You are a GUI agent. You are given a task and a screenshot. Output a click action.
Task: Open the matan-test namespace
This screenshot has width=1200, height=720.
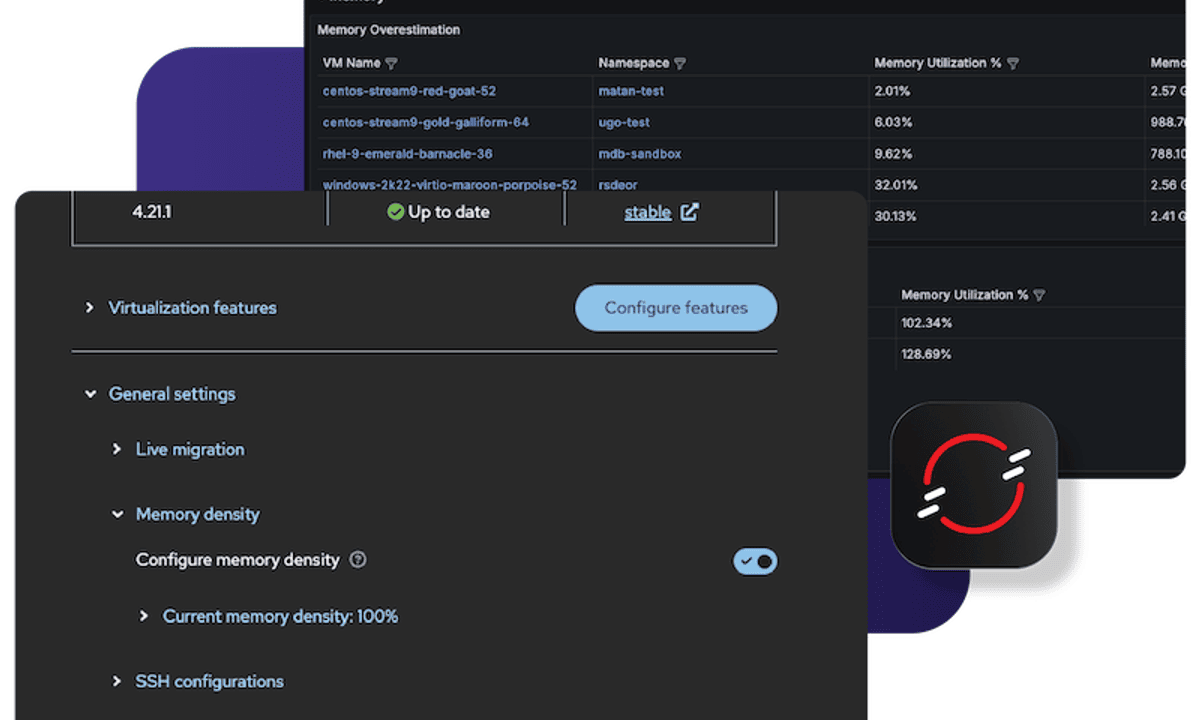click(631, 91)
